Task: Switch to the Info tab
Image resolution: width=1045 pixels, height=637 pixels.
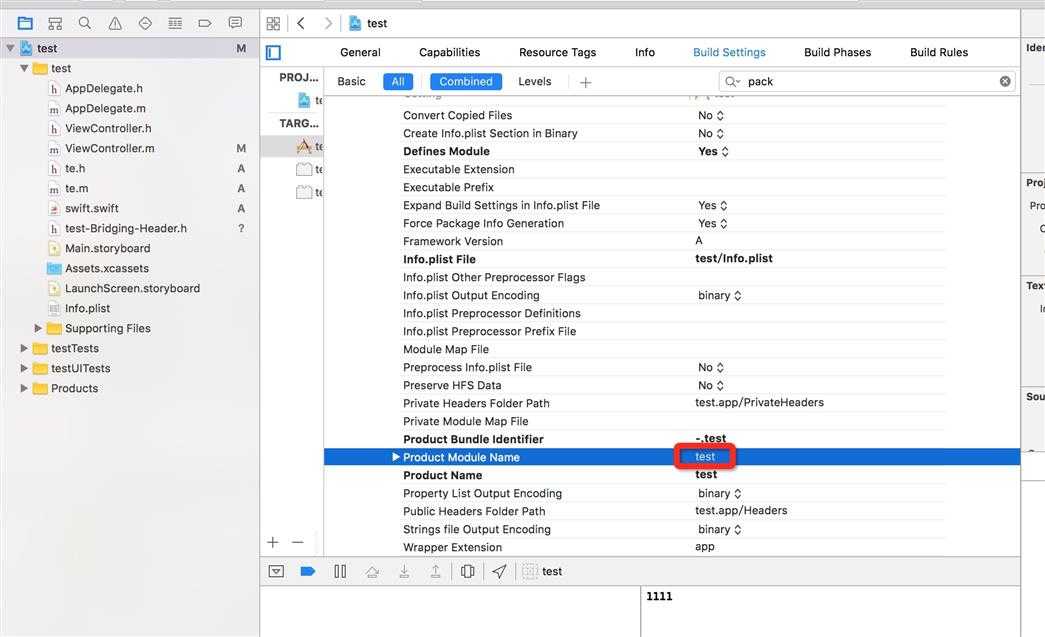Action: tap(644, 52)
